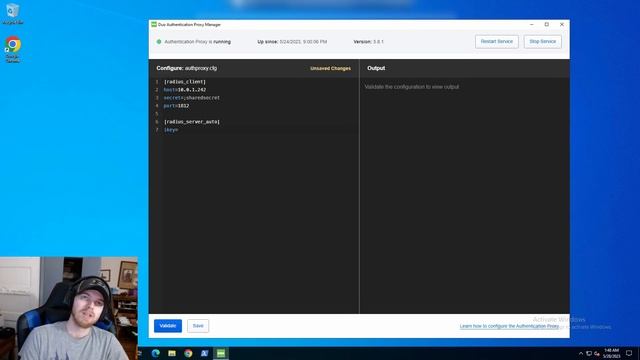This screenshot has height=360, width=640.
Task: Click the taskbar clock and date
Action: point(611,353)
